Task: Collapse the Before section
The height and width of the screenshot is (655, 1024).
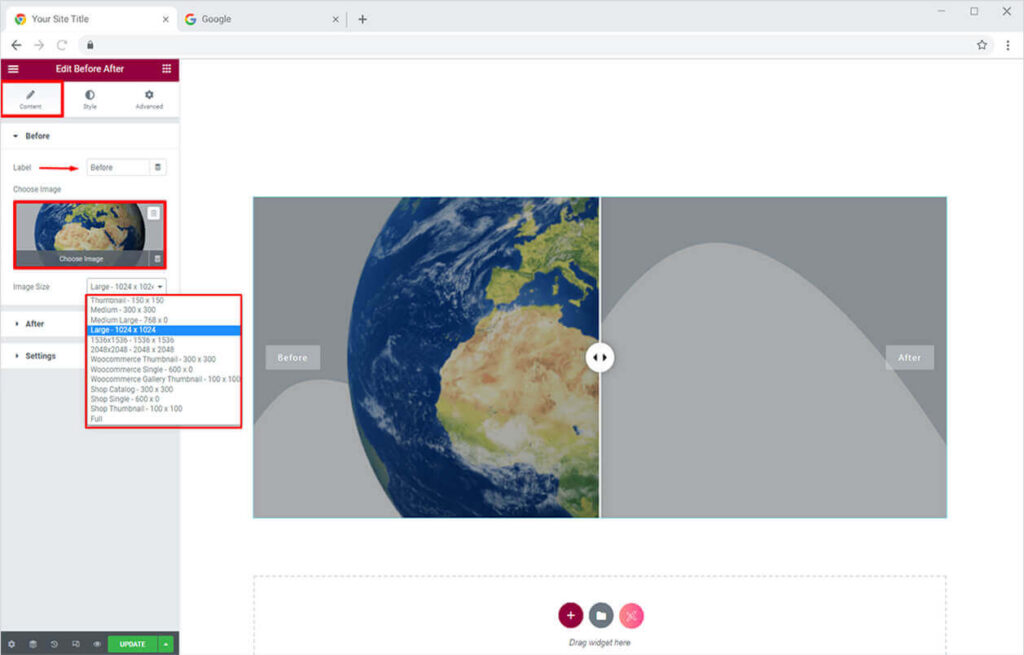Action: click(x=37, y=136)
